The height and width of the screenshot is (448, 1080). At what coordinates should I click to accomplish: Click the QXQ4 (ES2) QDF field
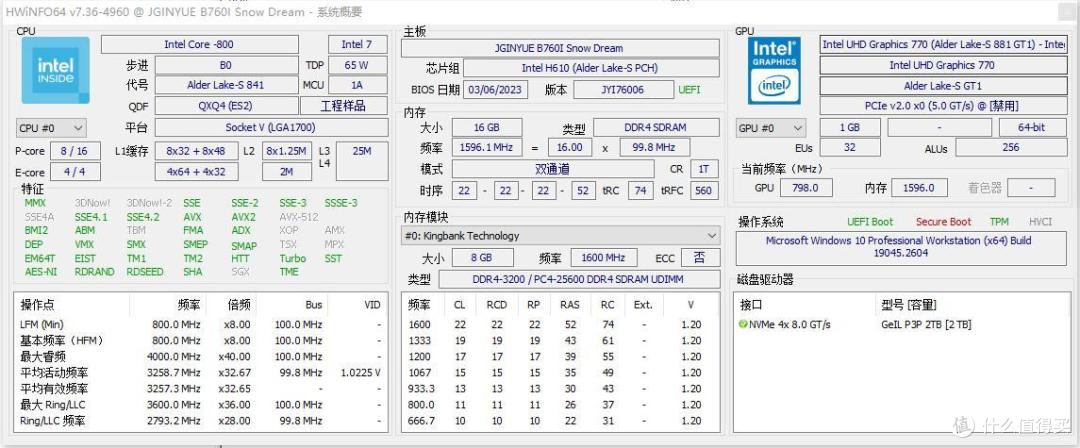226,106
